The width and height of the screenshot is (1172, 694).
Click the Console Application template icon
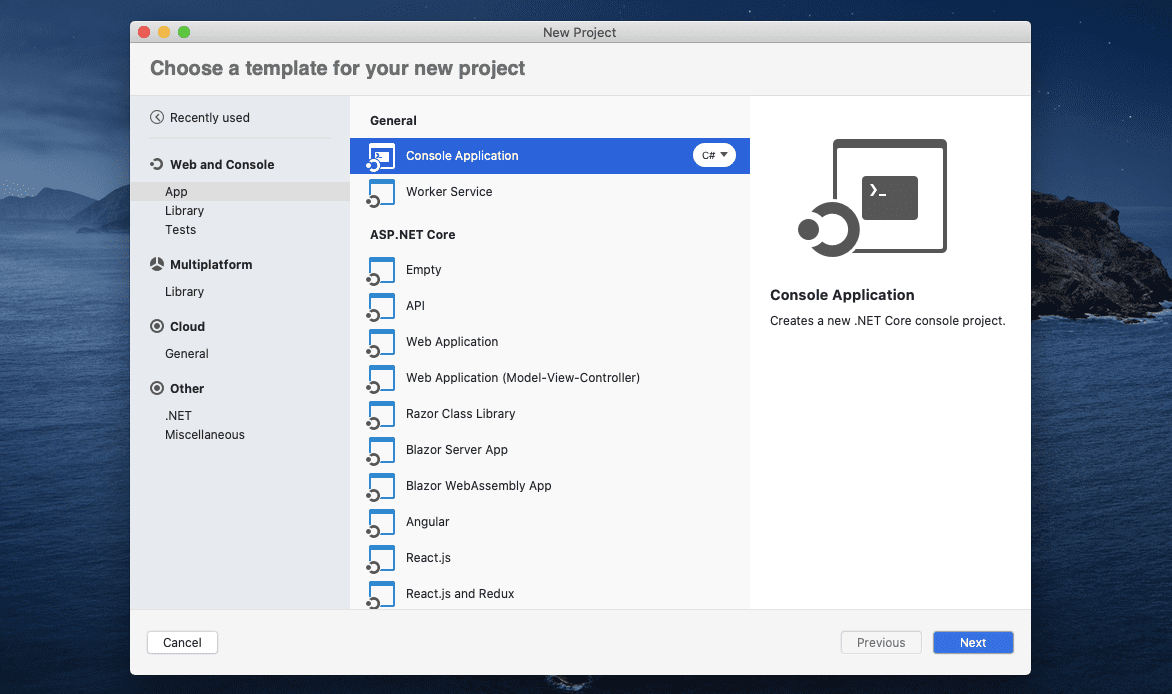(x=381, y=156)
